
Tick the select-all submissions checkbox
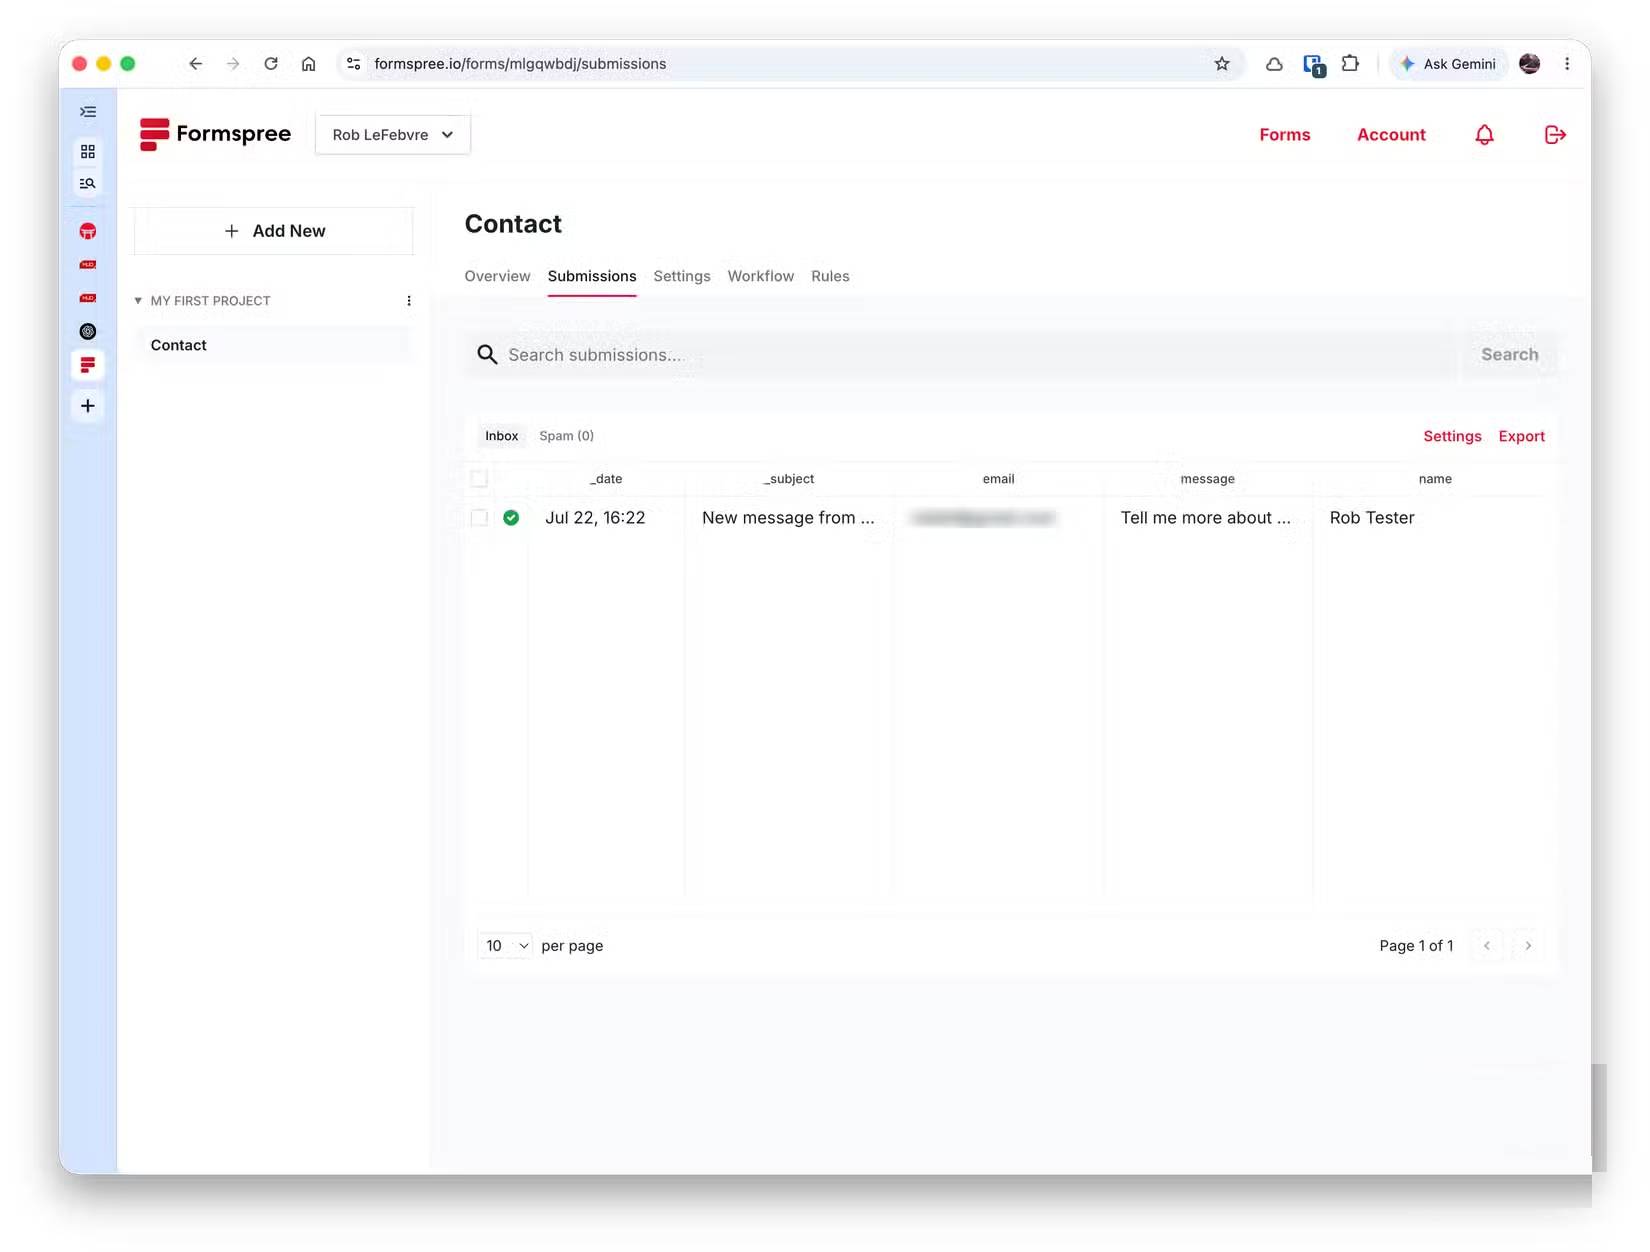[479, 479]
